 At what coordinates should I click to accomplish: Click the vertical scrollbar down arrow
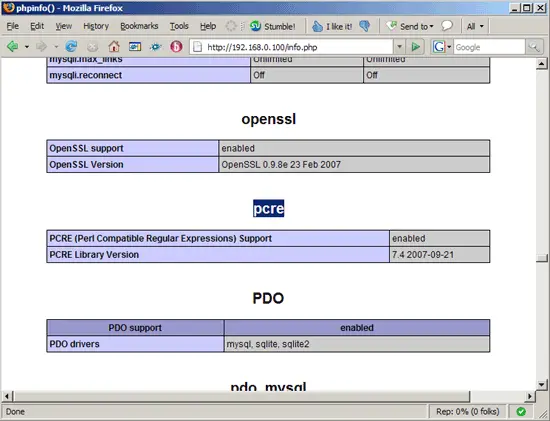pos(542,385)
